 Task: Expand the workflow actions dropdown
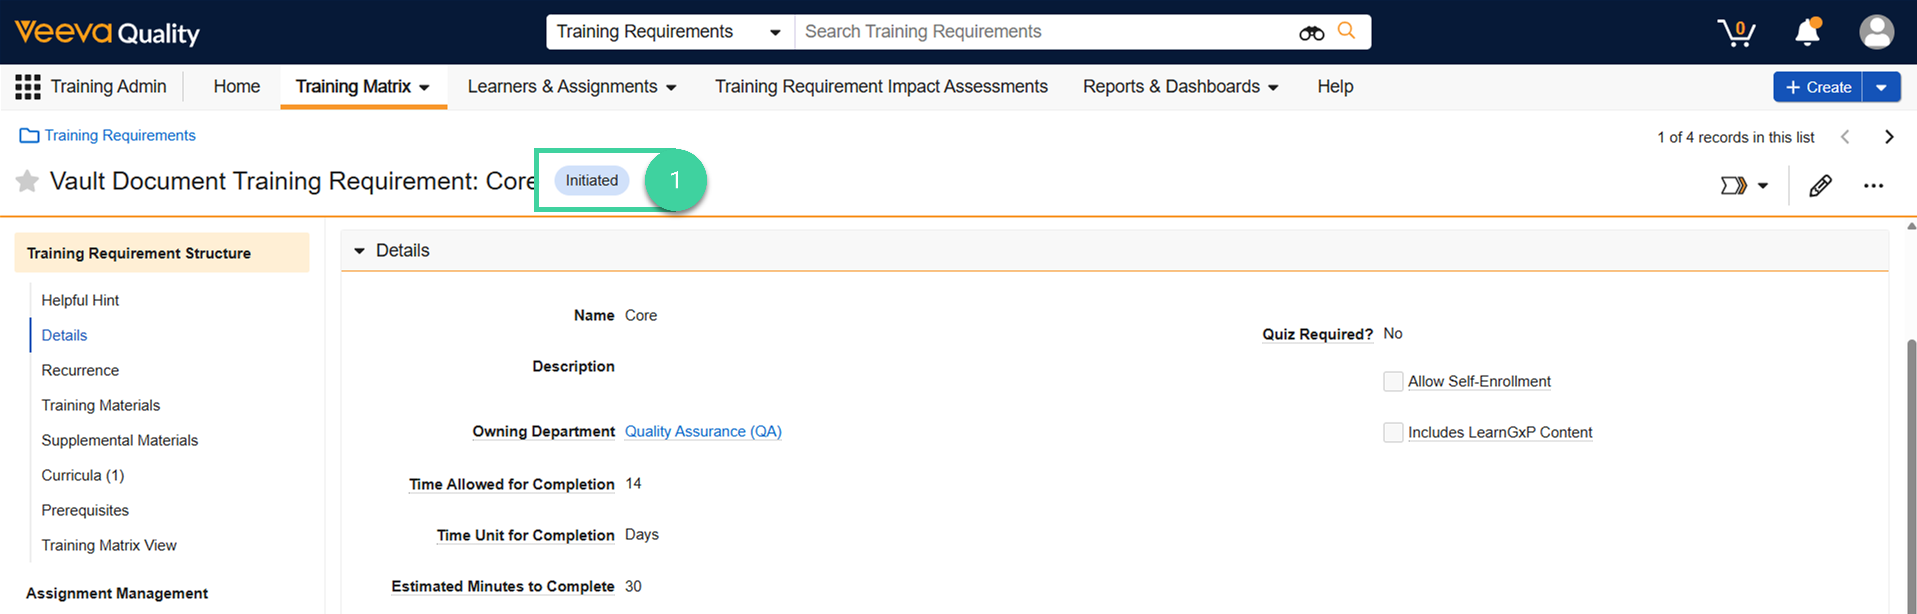click(x=1745, y=185)
